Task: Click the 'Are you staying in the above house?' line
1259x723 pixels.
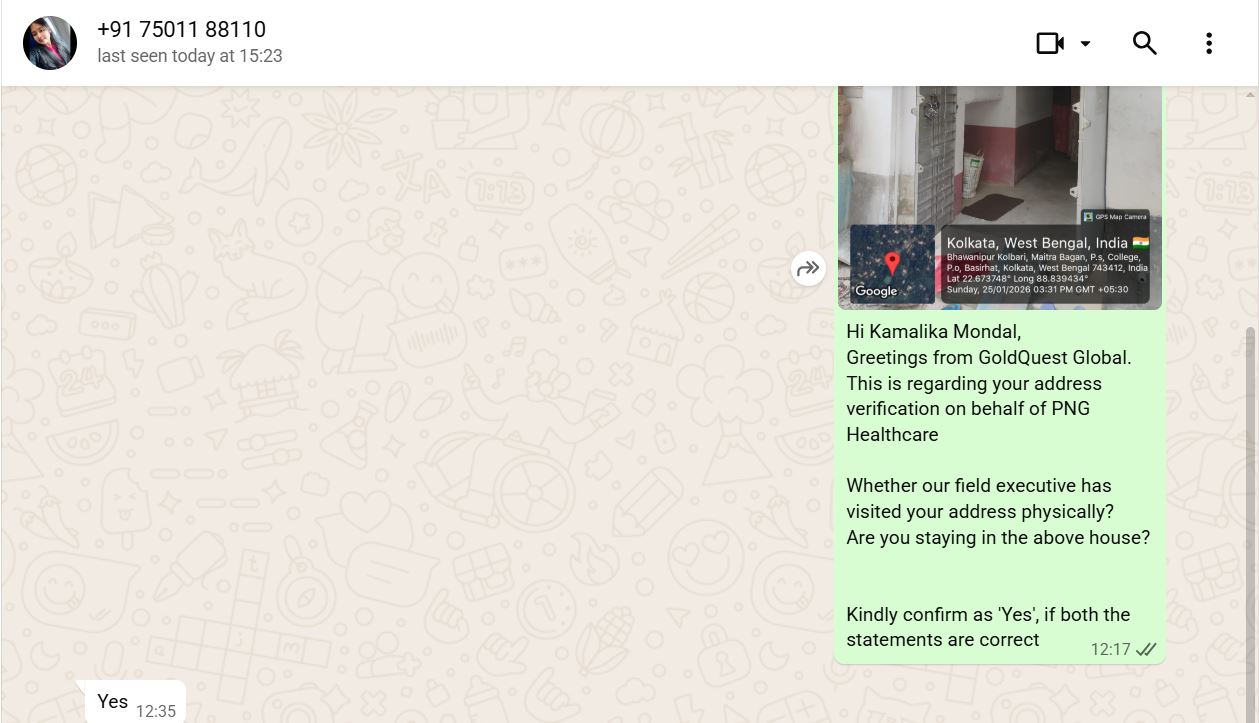Action: pyautogui.click(x=998, y=537)
